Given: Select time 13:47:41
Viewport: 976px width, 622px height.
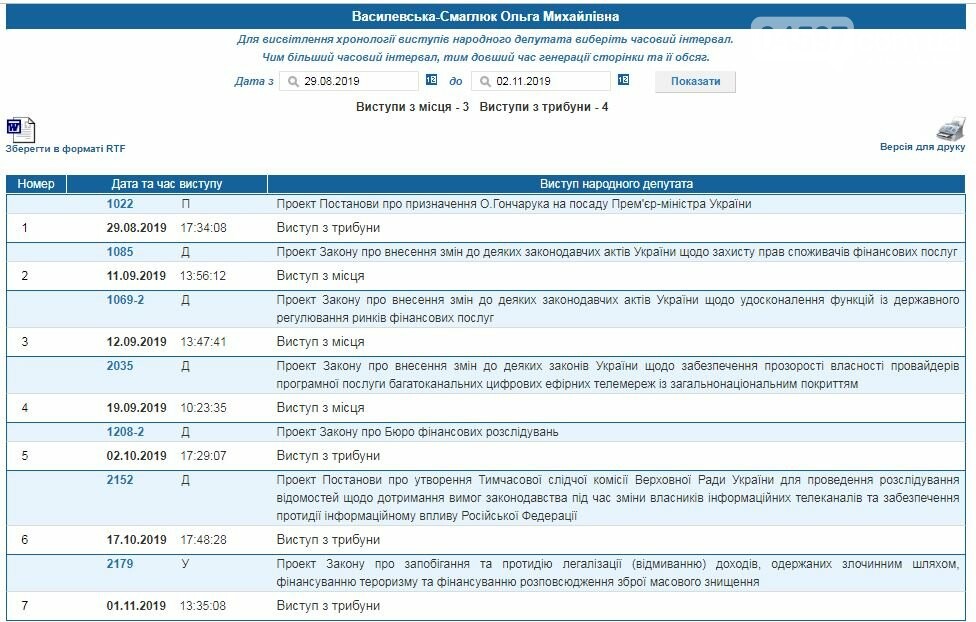Looking at the screenshot, I should point(203,342).
